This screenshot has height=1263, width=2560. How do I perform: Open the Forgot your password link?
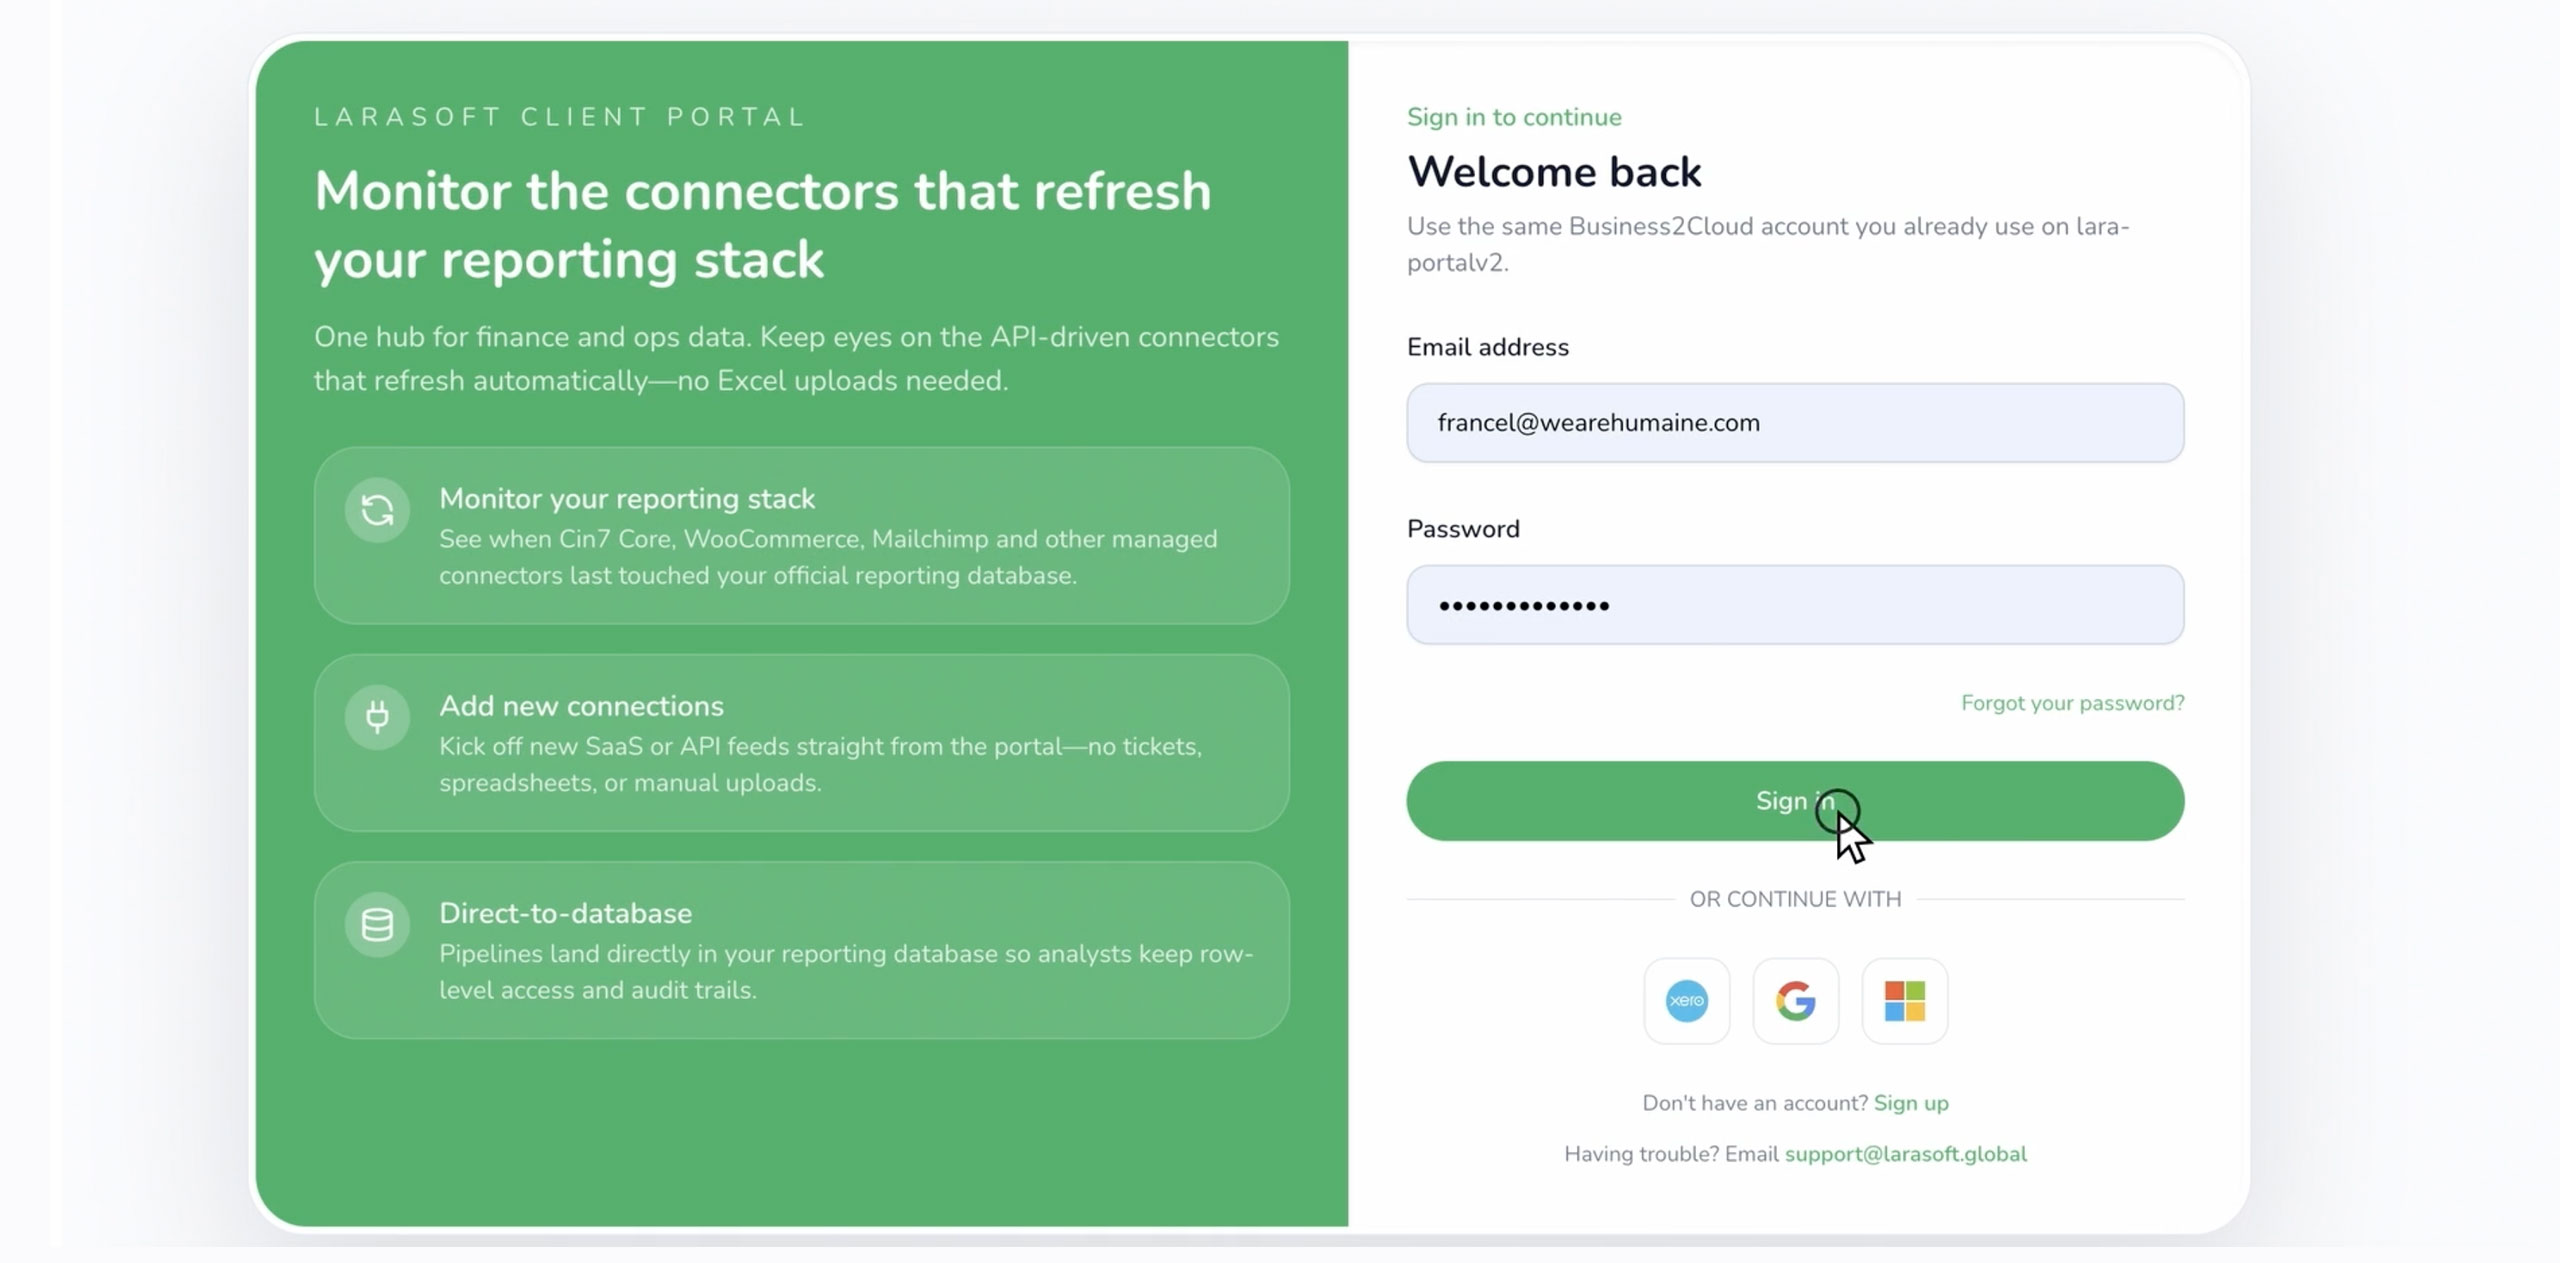click(2072, 703)
